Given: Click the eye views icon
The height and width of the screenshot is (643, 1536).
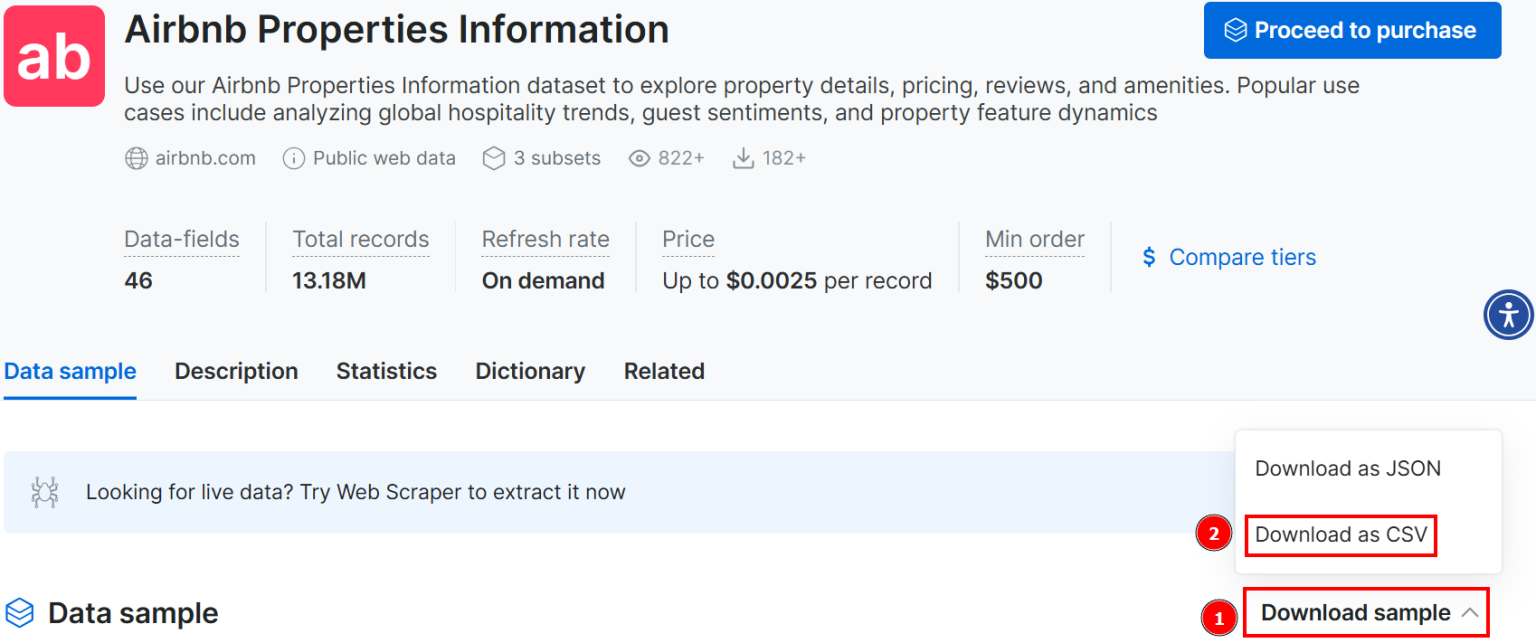Looking at the screenshot, I should pyautogui.click(x=639, y=158).
